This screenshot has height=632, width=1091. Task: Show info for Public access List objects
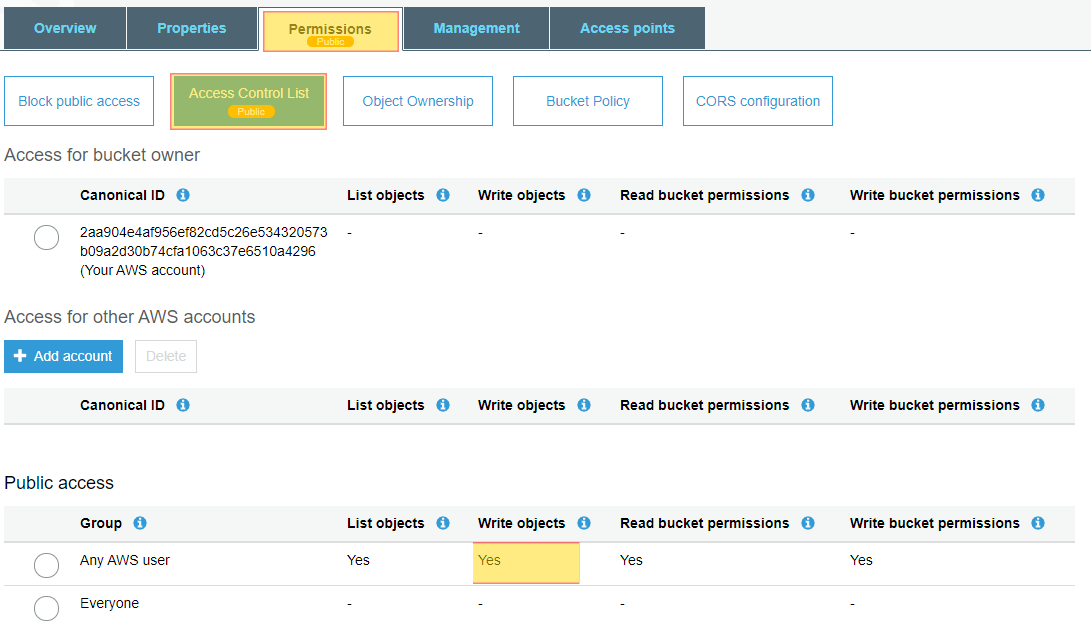point(443,523)
